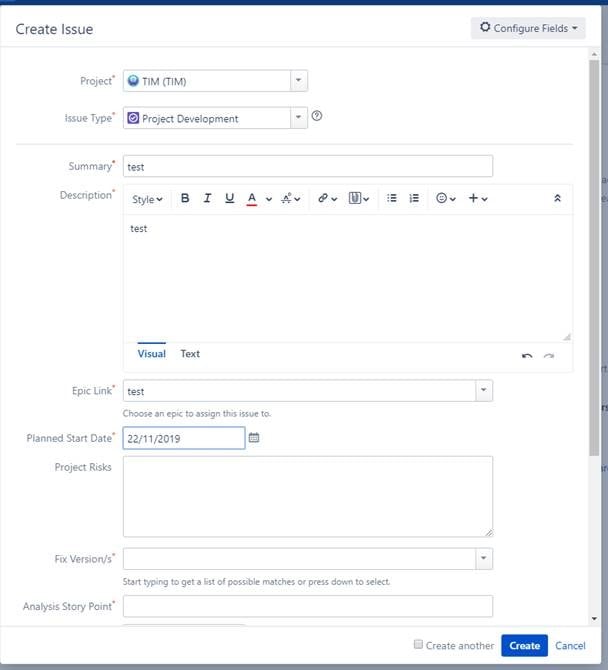Collapse the editor toolbar with double chevron
Image resolution: width=608 pixels, height=670 pixels.
pyautogui.click(x=557, y=198)
